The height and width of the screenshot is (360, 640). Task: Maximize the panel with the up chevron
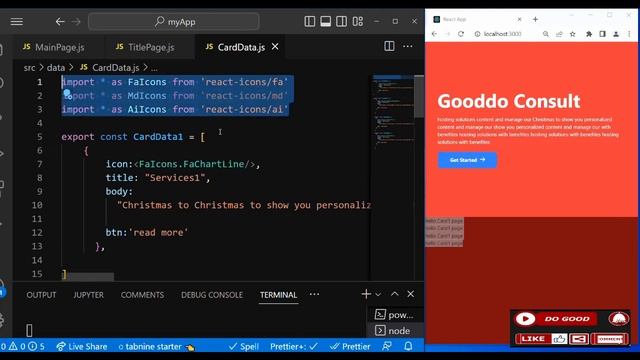pyautogui.click(x=395, y=294)
